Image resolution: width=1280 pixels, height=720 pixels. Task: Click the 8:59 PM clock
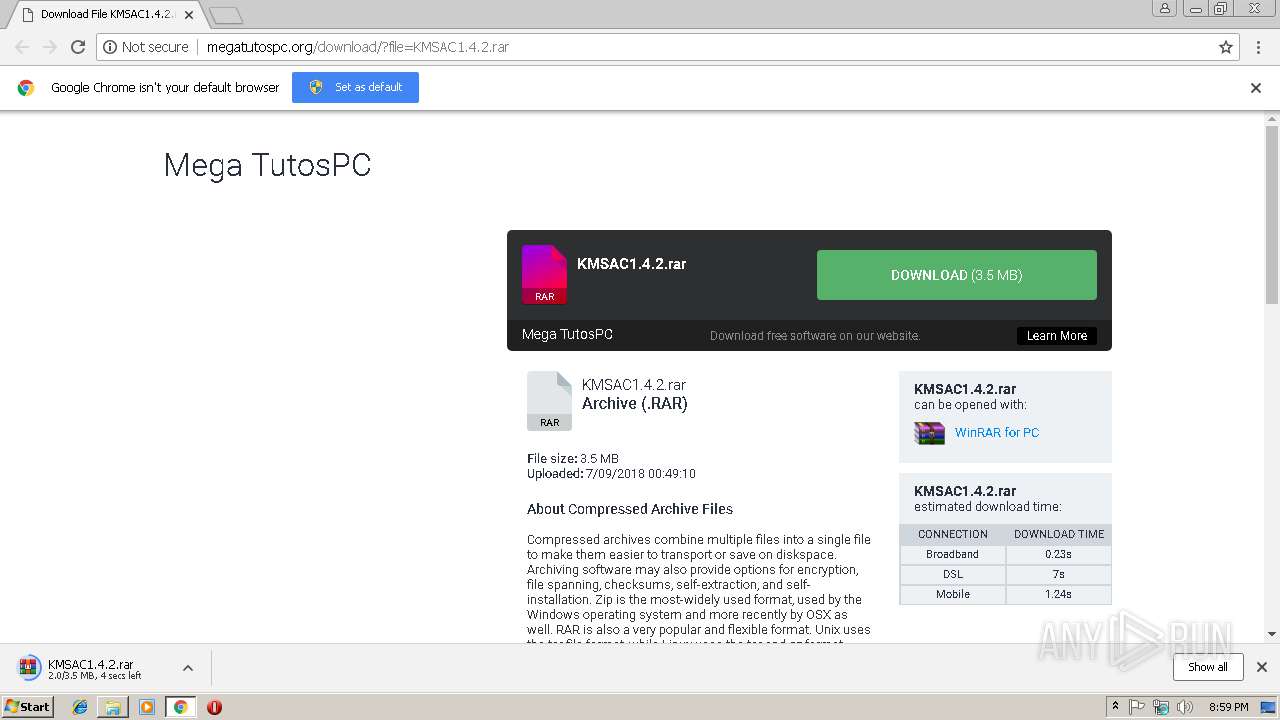click(1229, 707)
